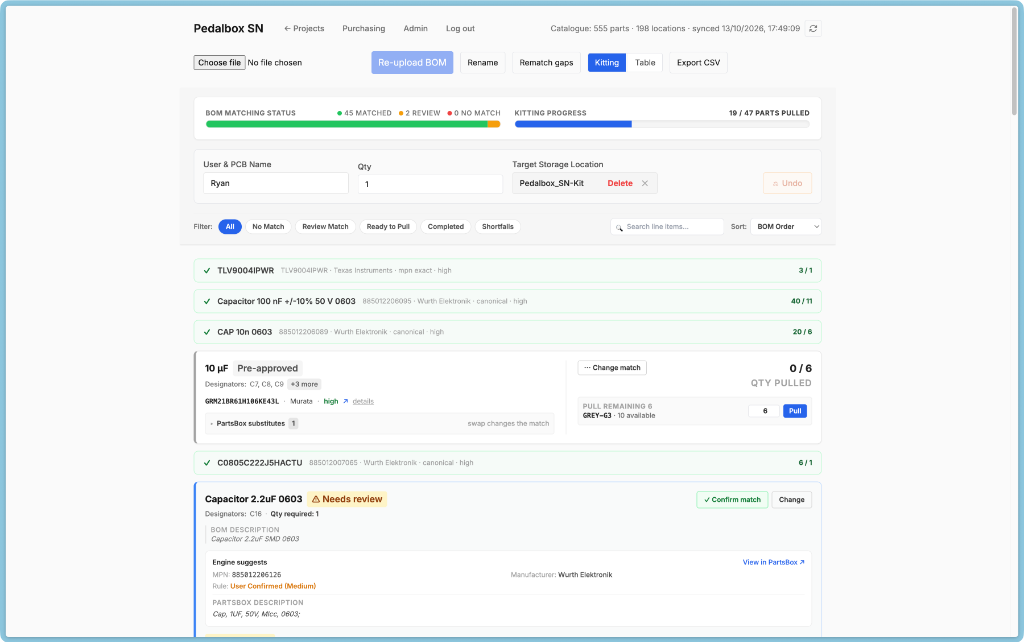
Task: Click checkmark icon on CAP 10n 0603 row
Action: [207, 332]
